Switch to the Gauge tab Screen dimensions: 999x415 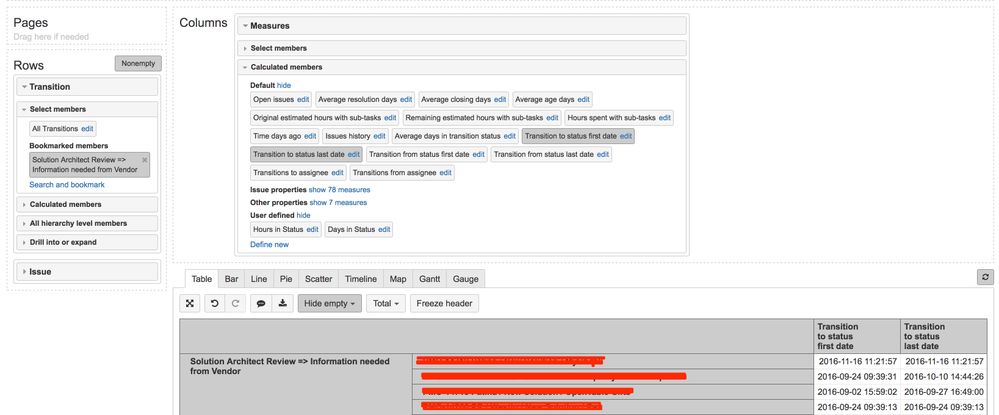click(x=466, y=279)
